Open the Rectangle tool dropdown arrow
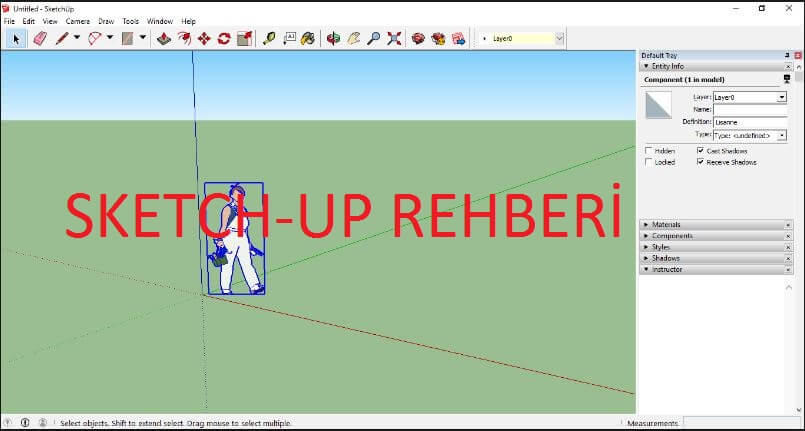Viewport: 805px width, 431px height. [x=143, y=37]
